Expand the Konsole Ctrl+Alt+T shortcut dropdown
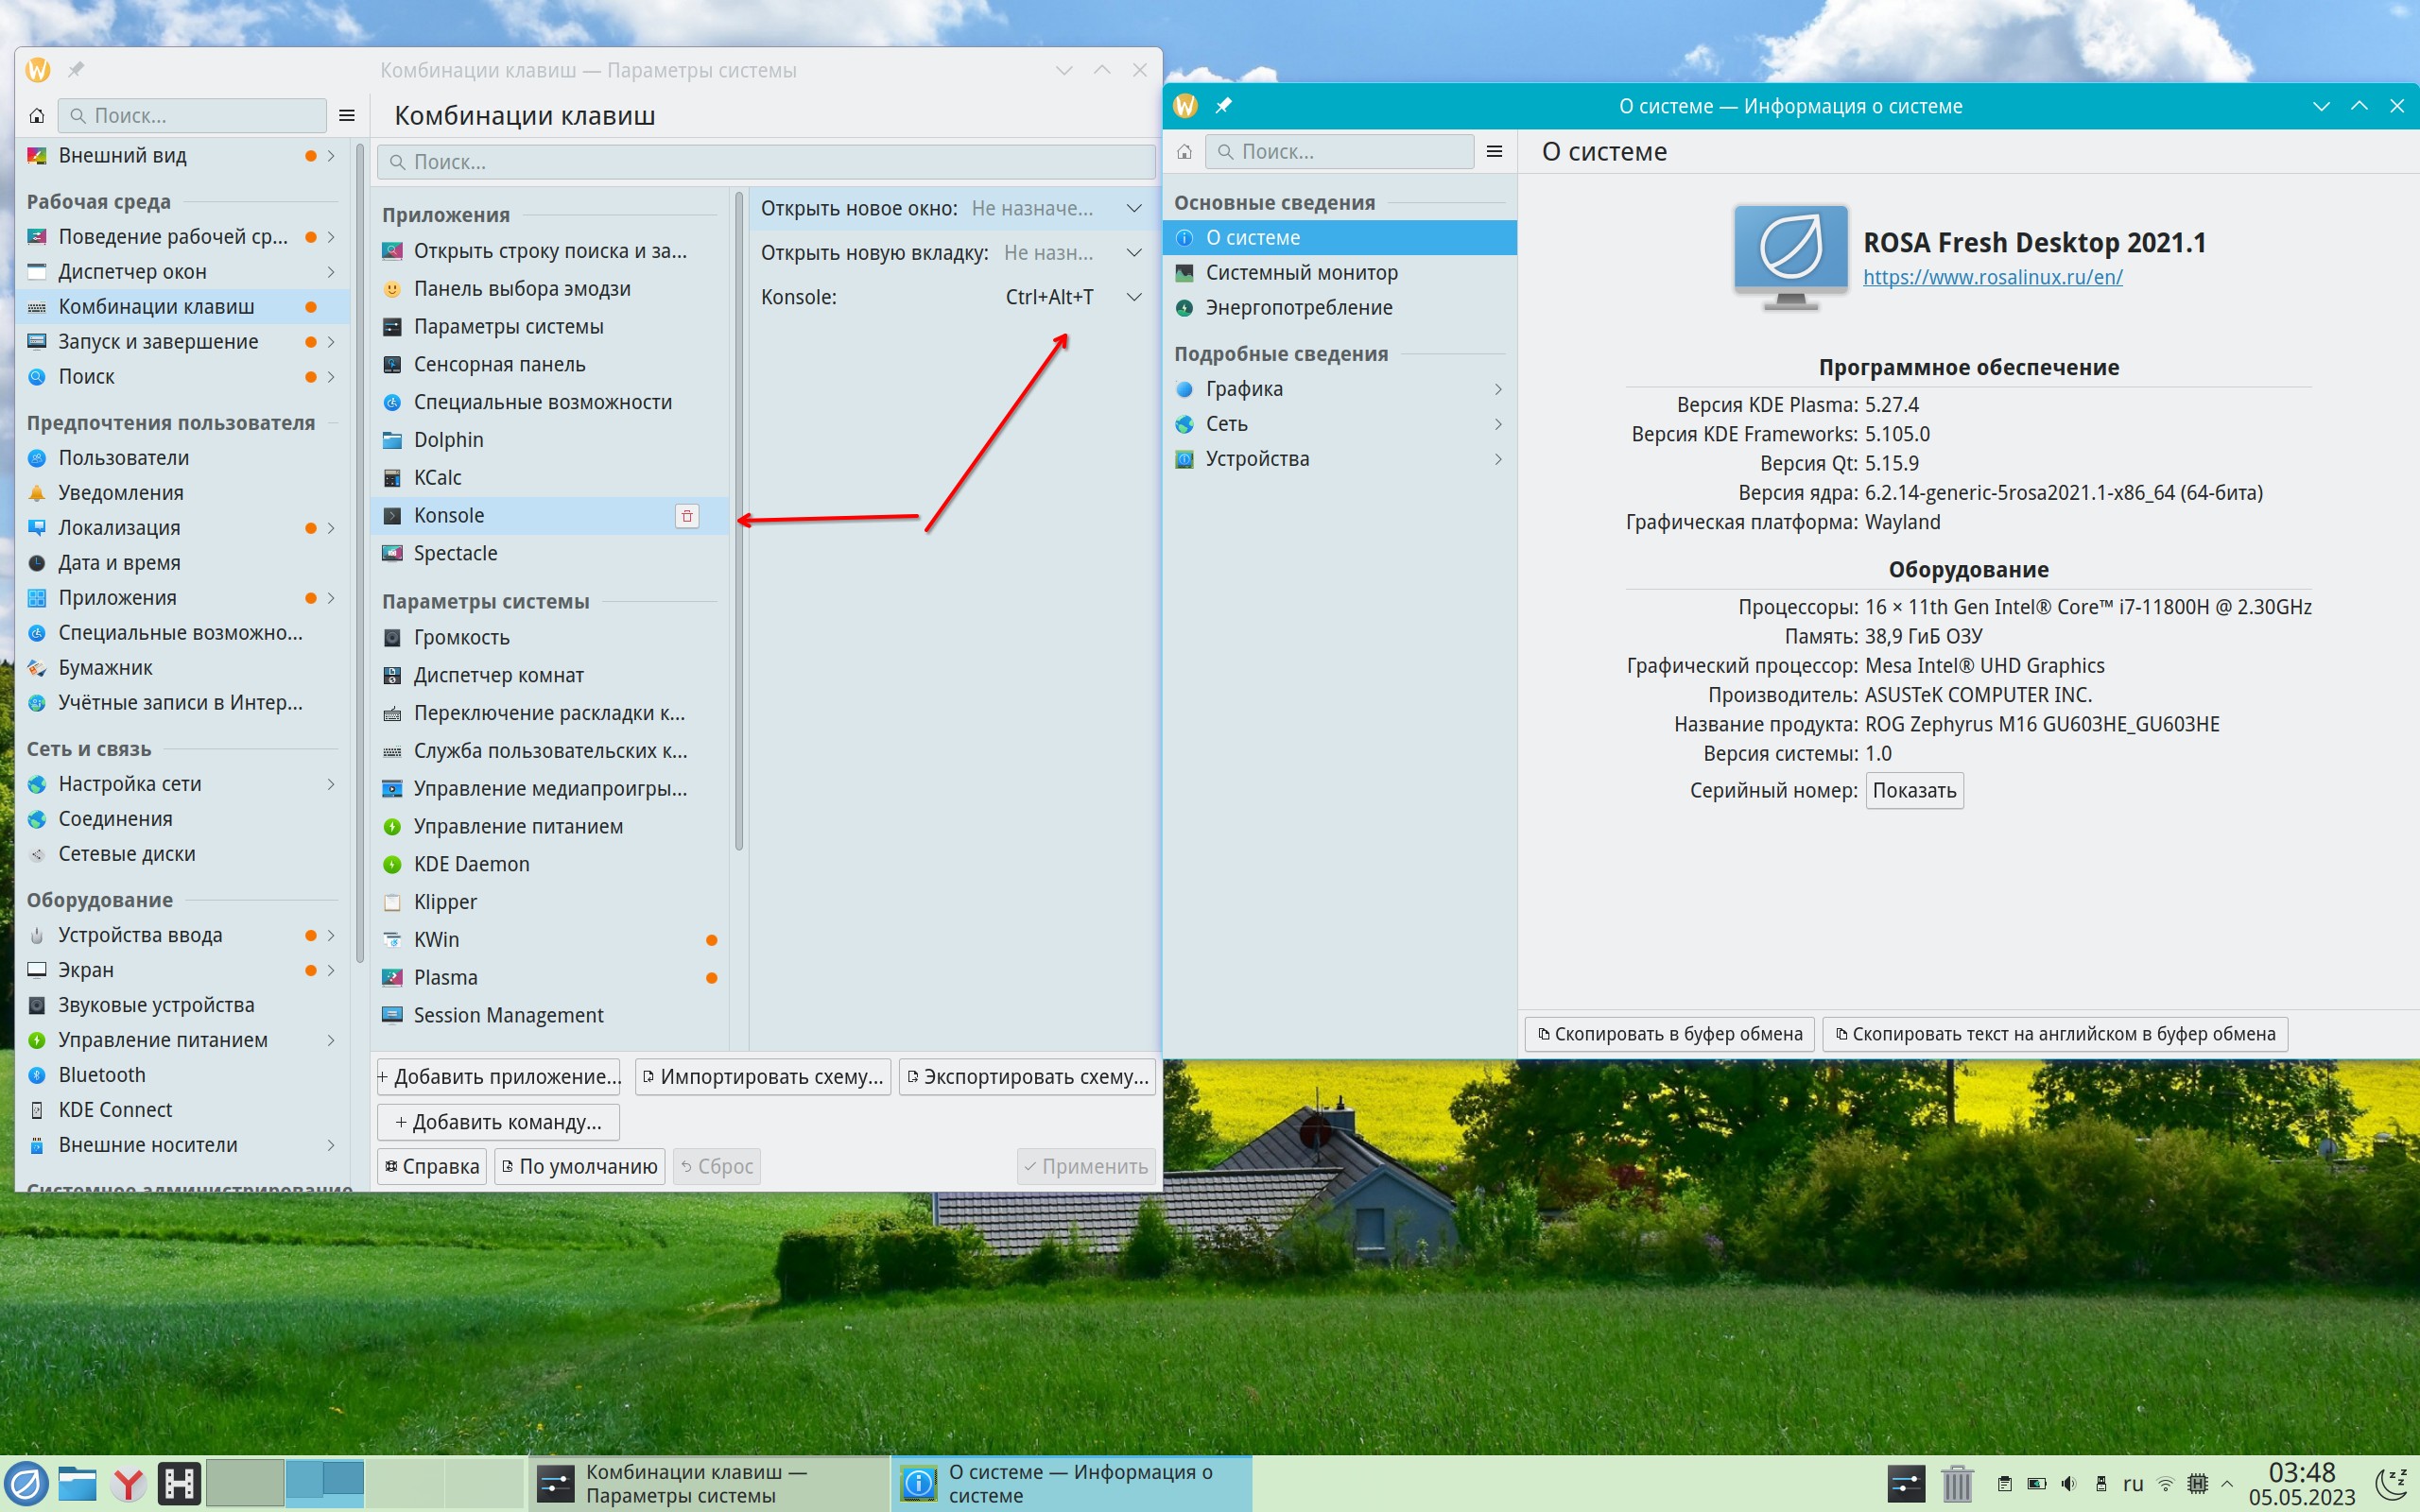Viewport: 2420px width, 1512px height. 1134,297
